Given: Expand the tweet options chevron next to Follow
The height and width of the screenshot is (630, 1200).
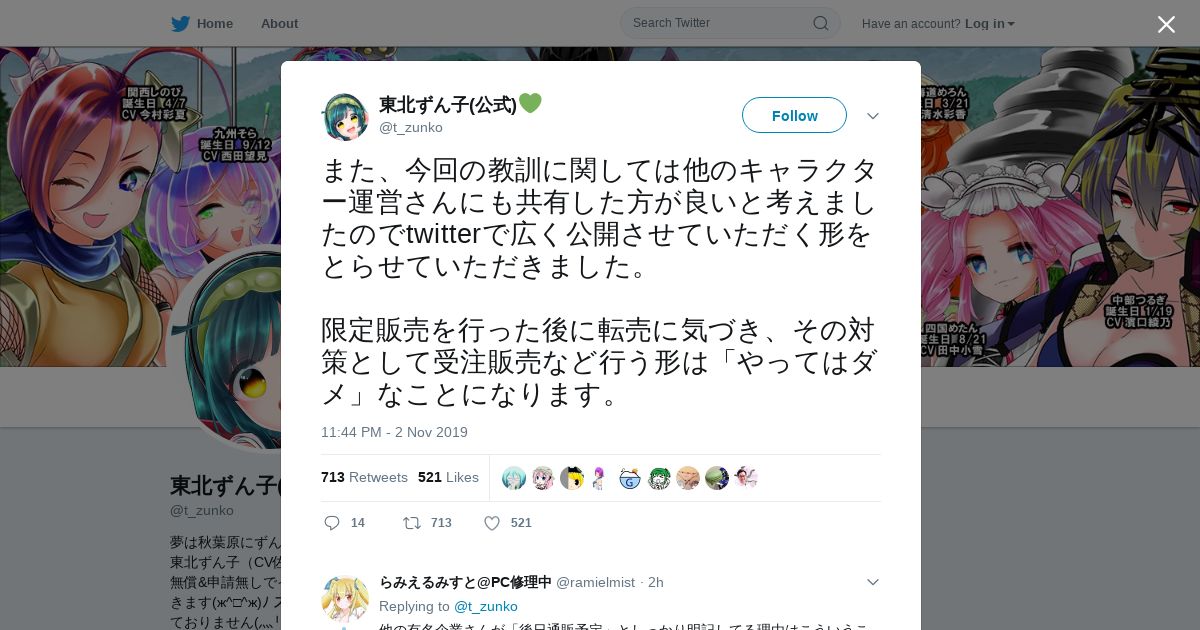Looking at the screenshot, I should (x=872, y=116).
